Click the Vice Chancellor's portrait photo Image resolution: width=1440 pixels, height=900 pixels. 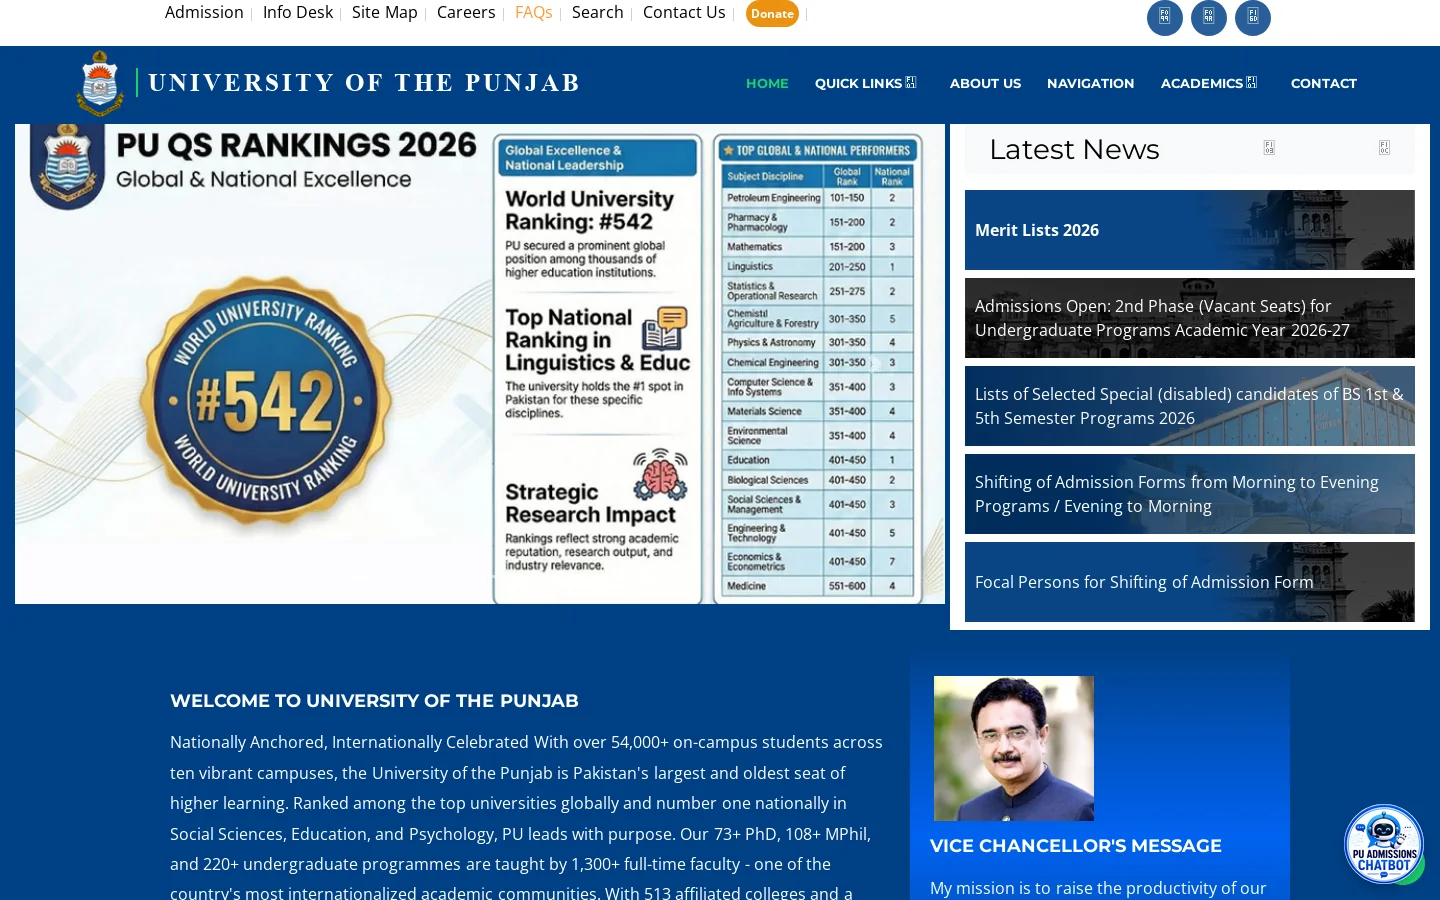(x=1014, y=748)
